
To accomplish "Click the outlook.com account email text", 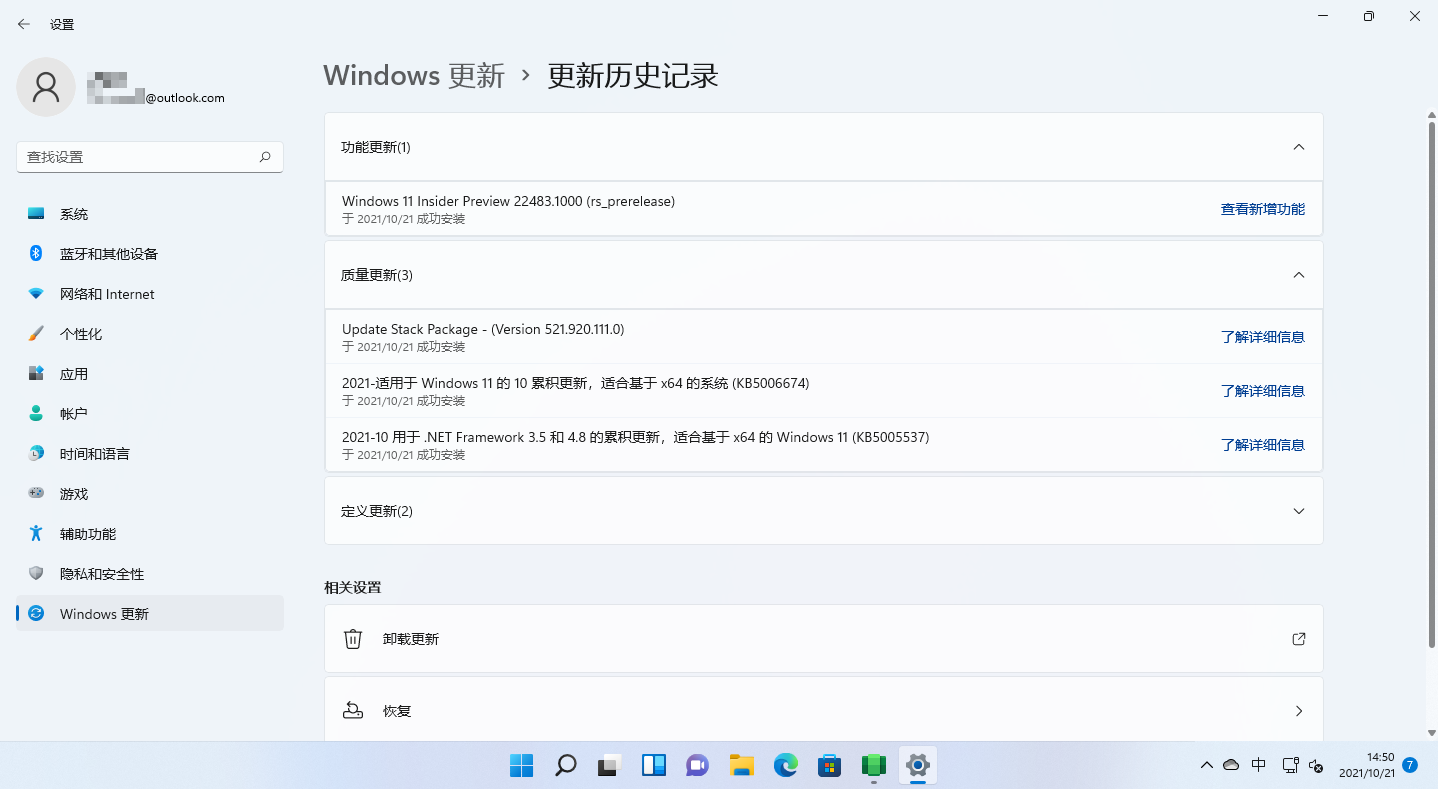I will pyautogui.click(x=185, y=98).
